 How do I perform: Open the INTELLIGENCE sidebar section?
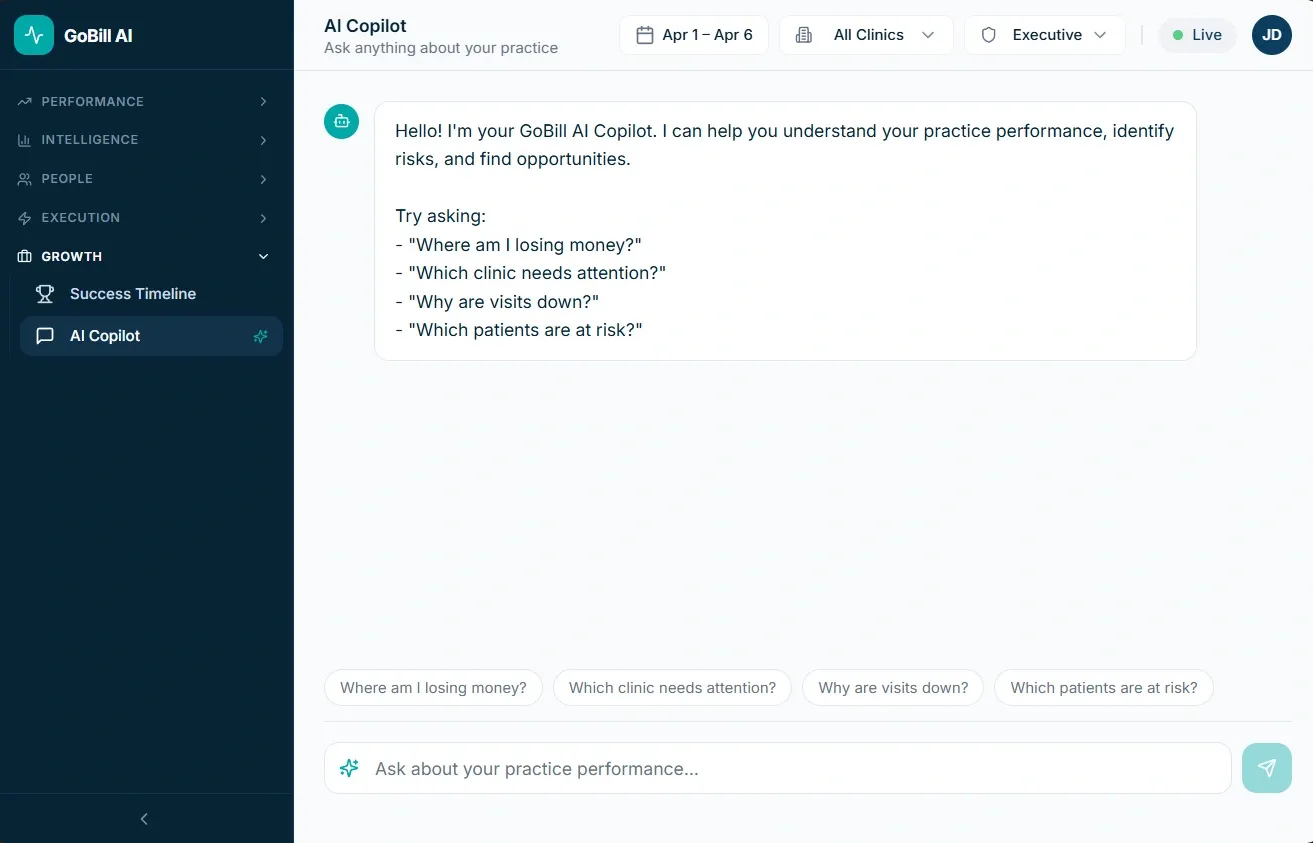point(144,140)
